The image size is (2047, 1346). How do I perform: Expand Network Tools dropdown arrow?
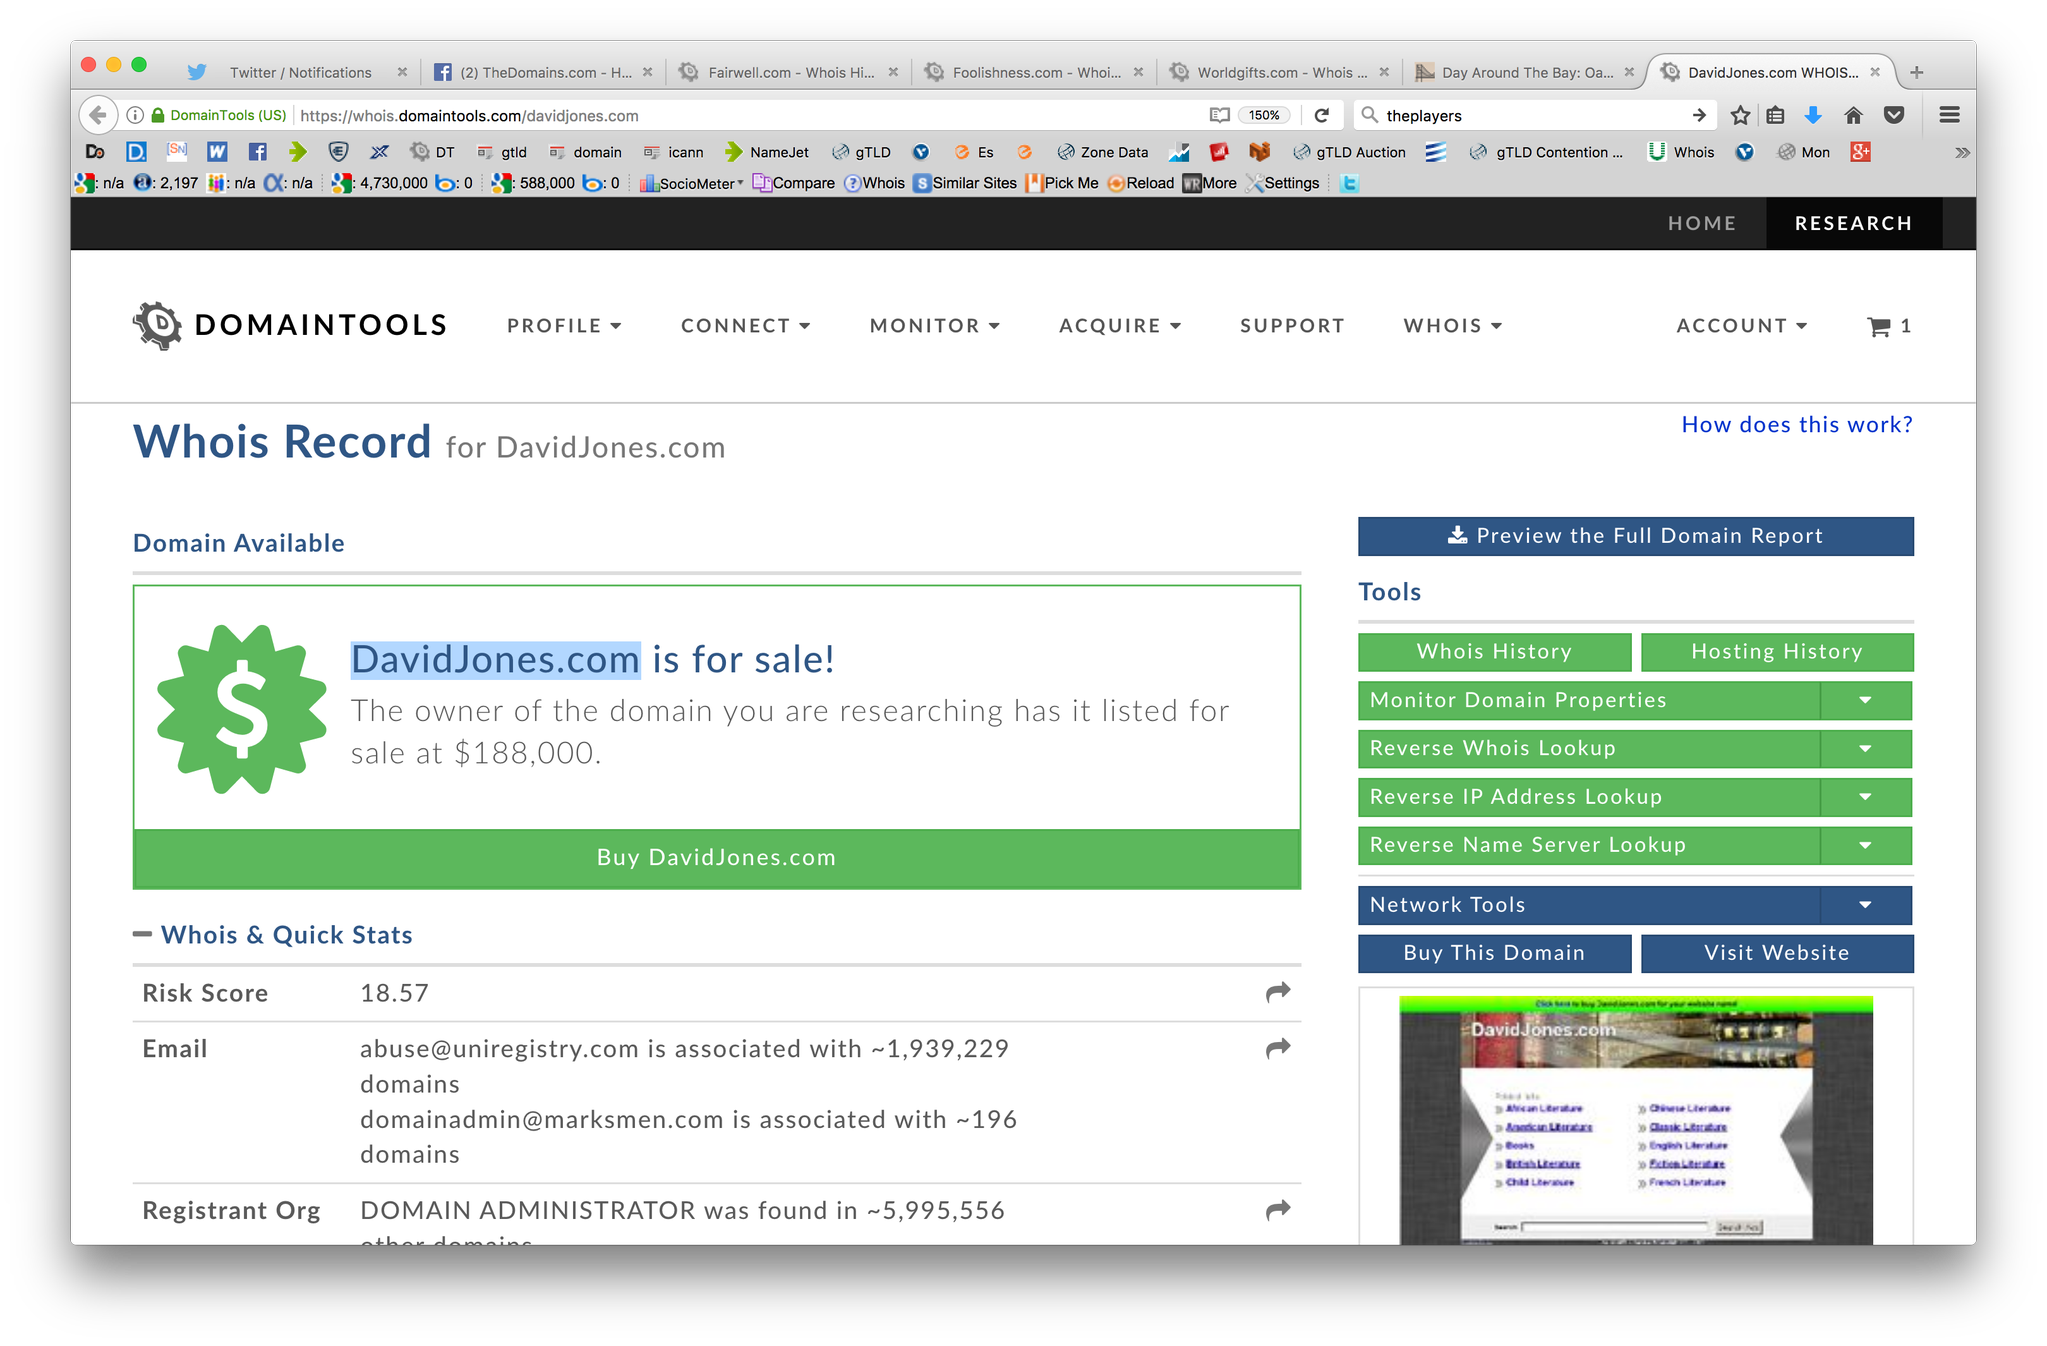coord(1864,904)
